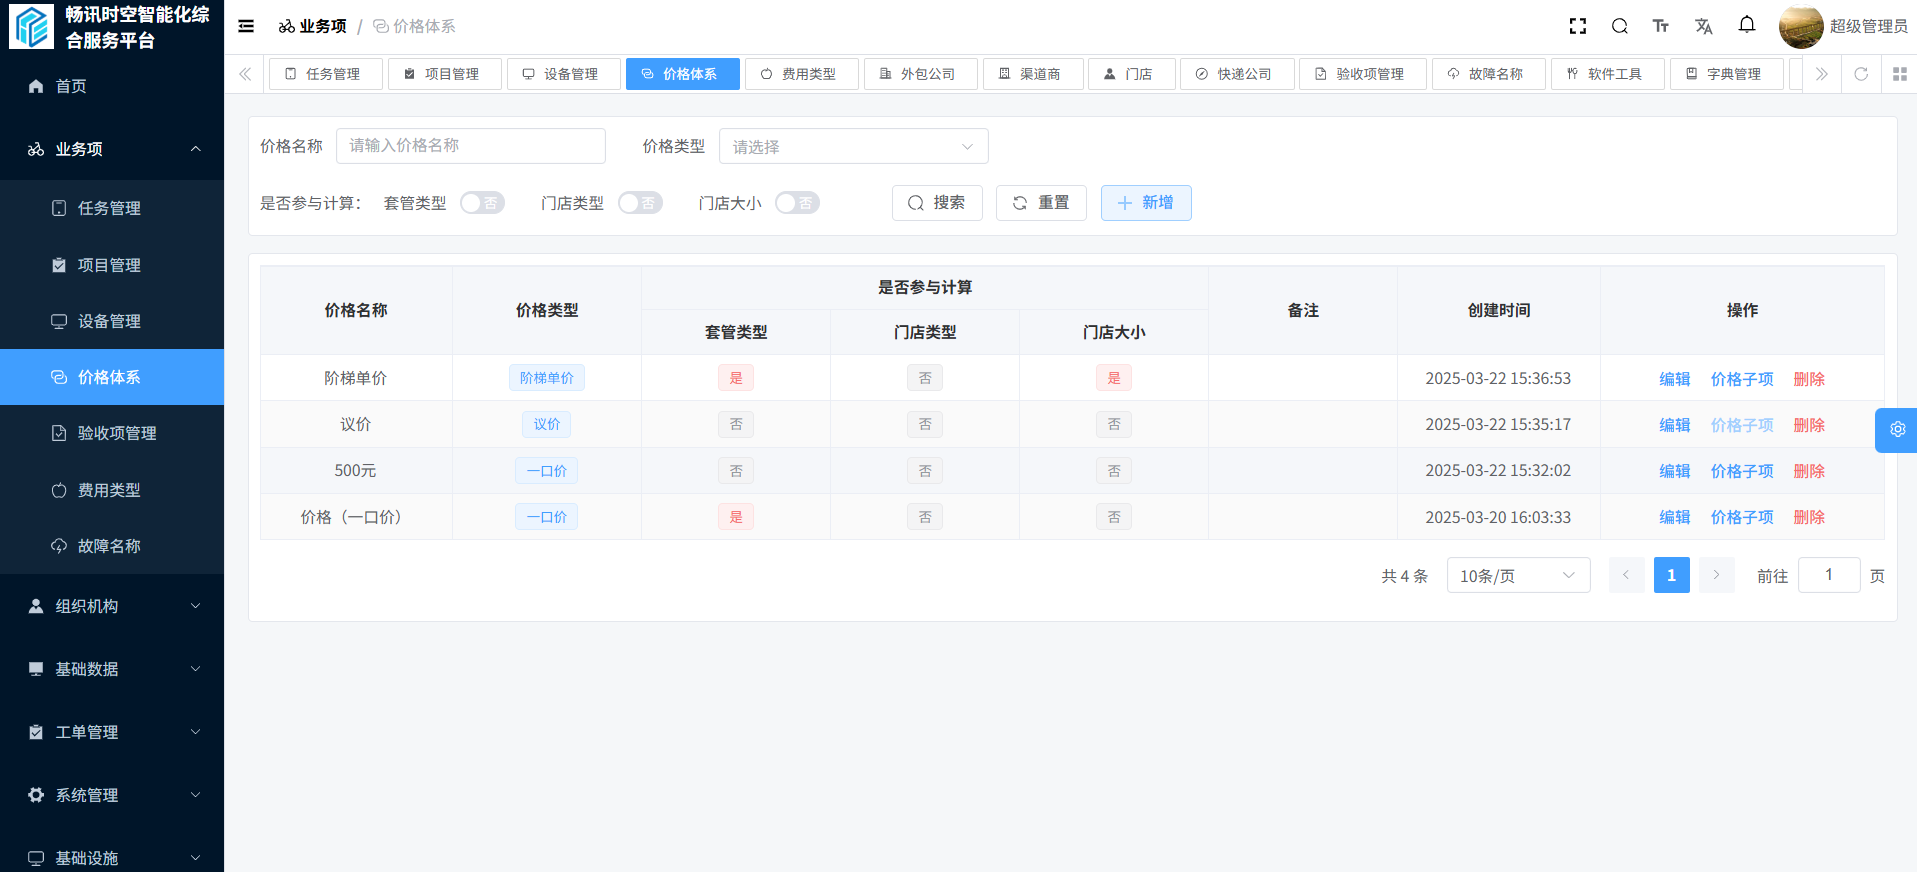Click the font size icon
The image size is (1917, 872).
[1661, 26]
